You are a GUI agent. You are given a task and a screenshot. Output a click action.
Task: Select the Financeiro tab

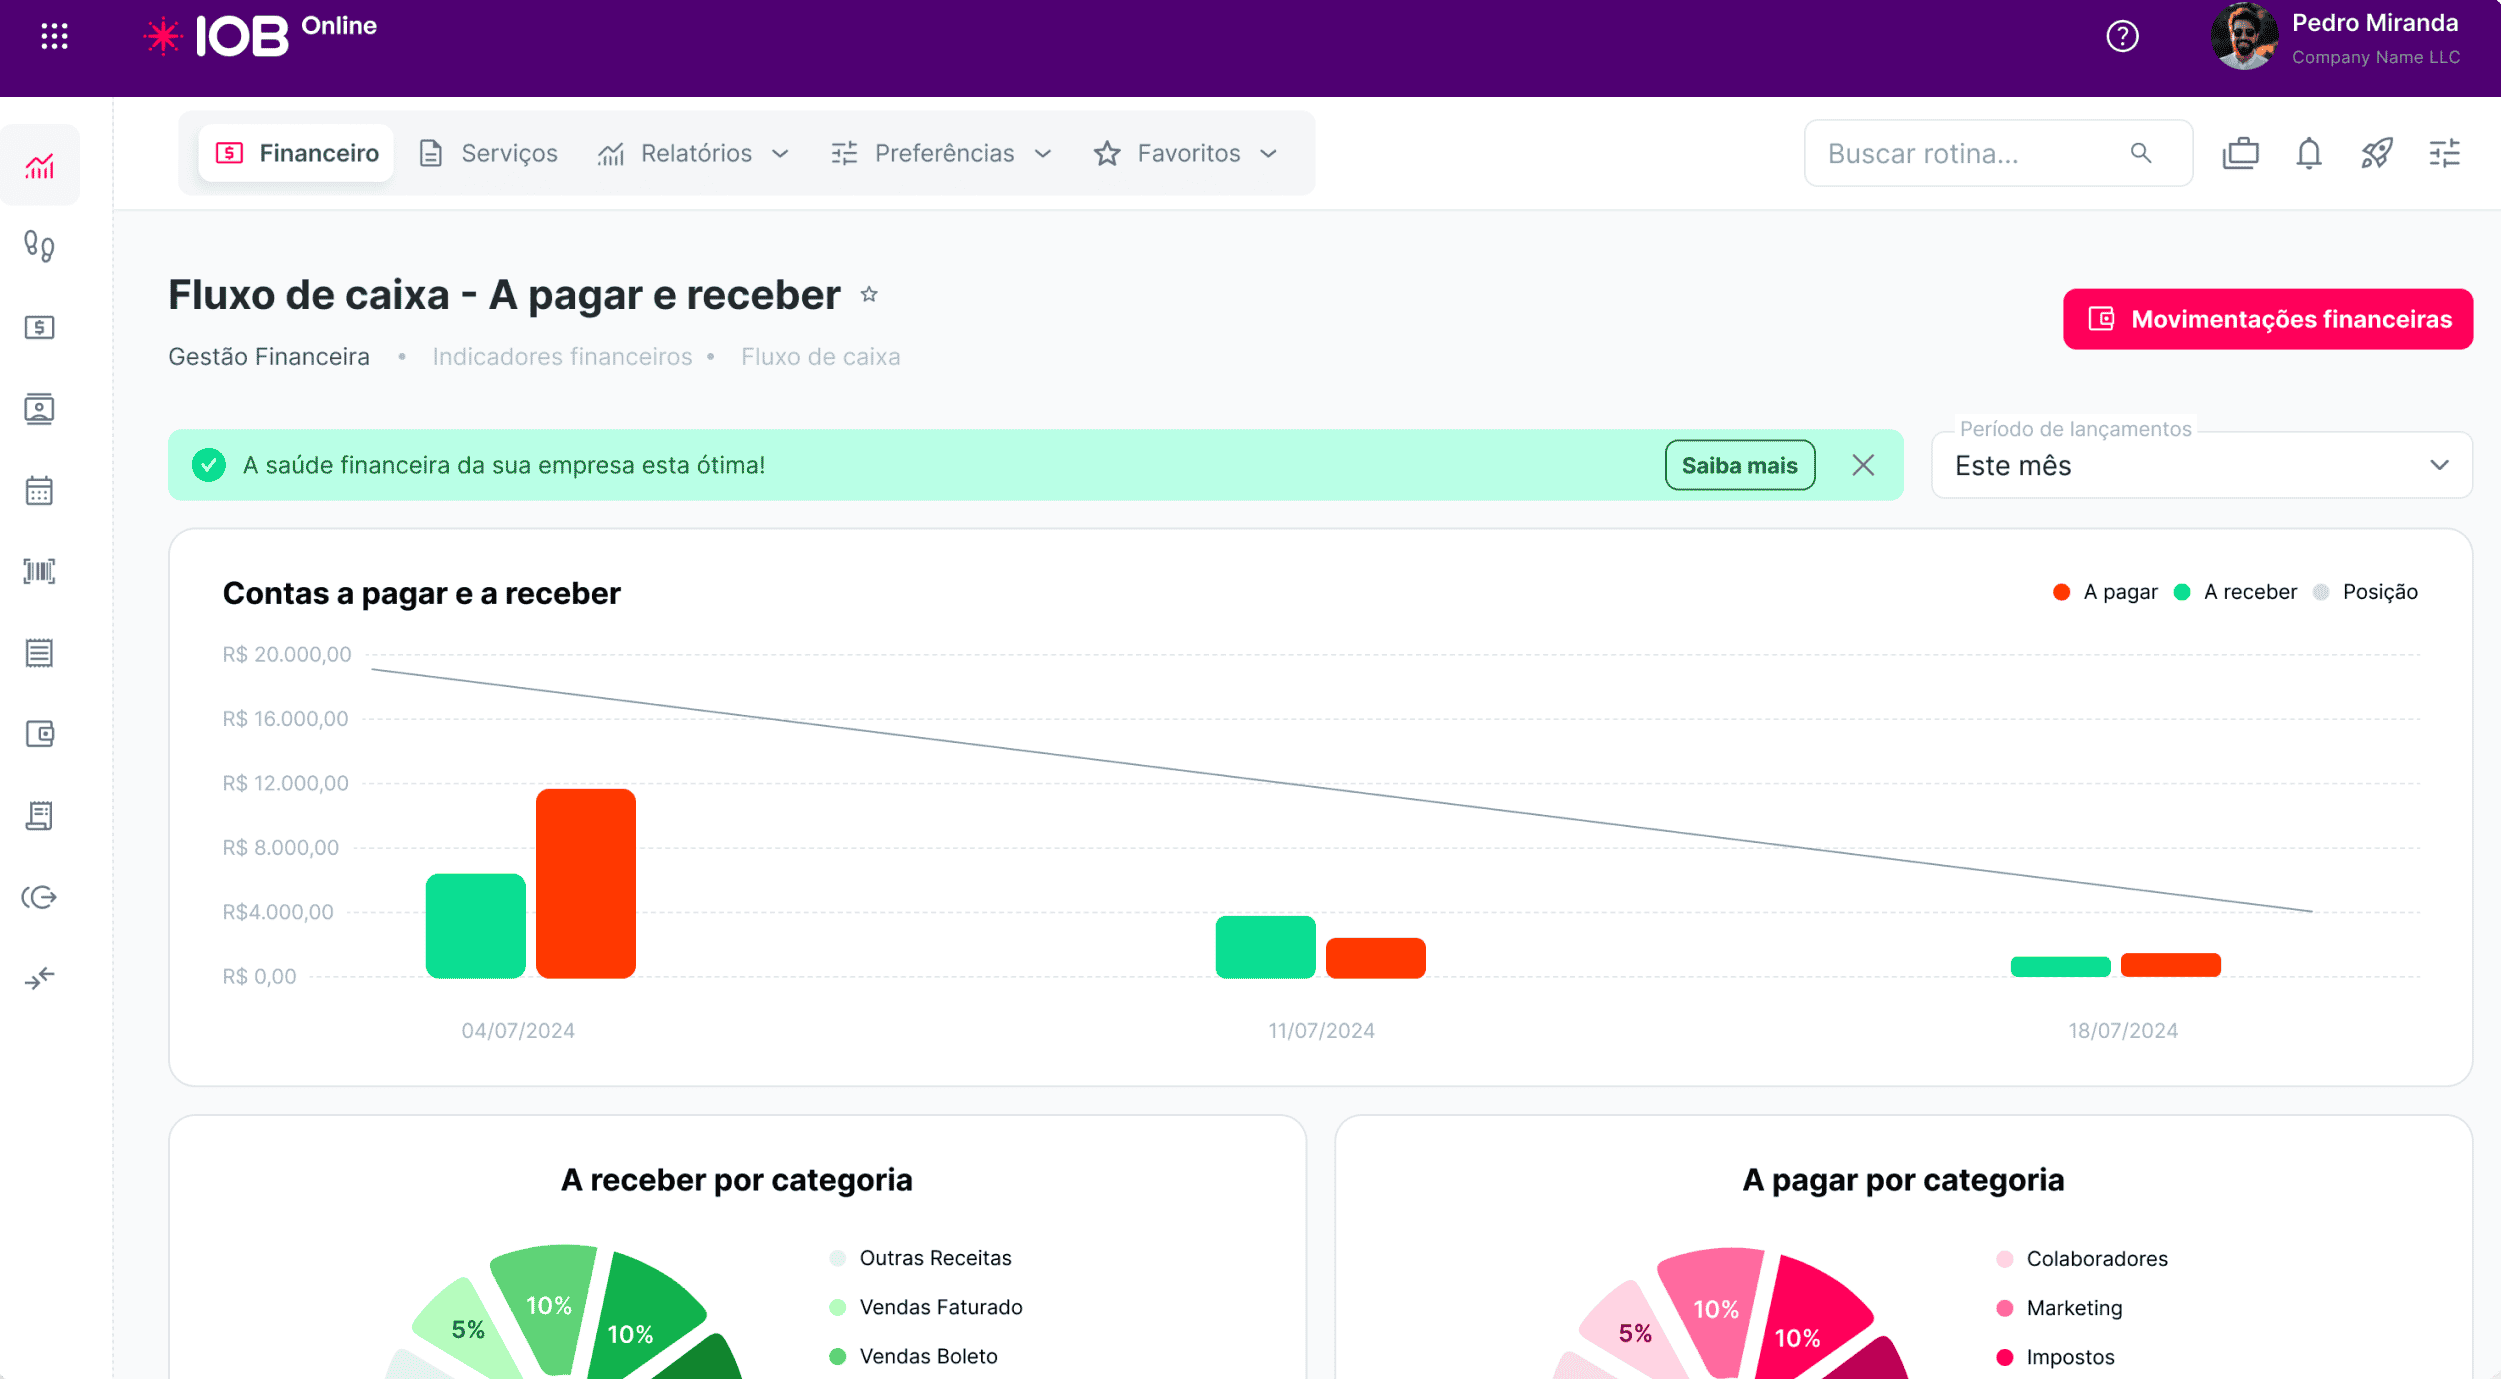[296, 153]
